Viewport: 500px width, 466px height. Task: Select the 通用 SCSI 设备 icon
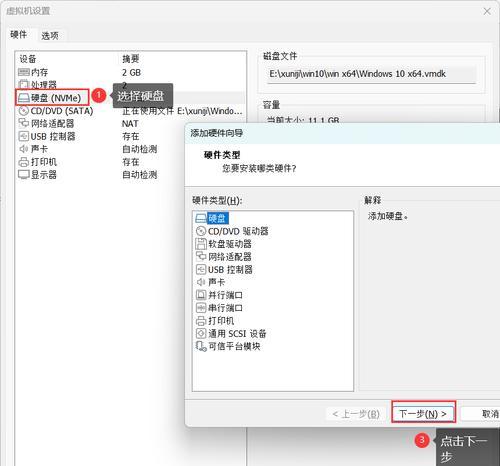pyautogui.click(x=201, y=333)
